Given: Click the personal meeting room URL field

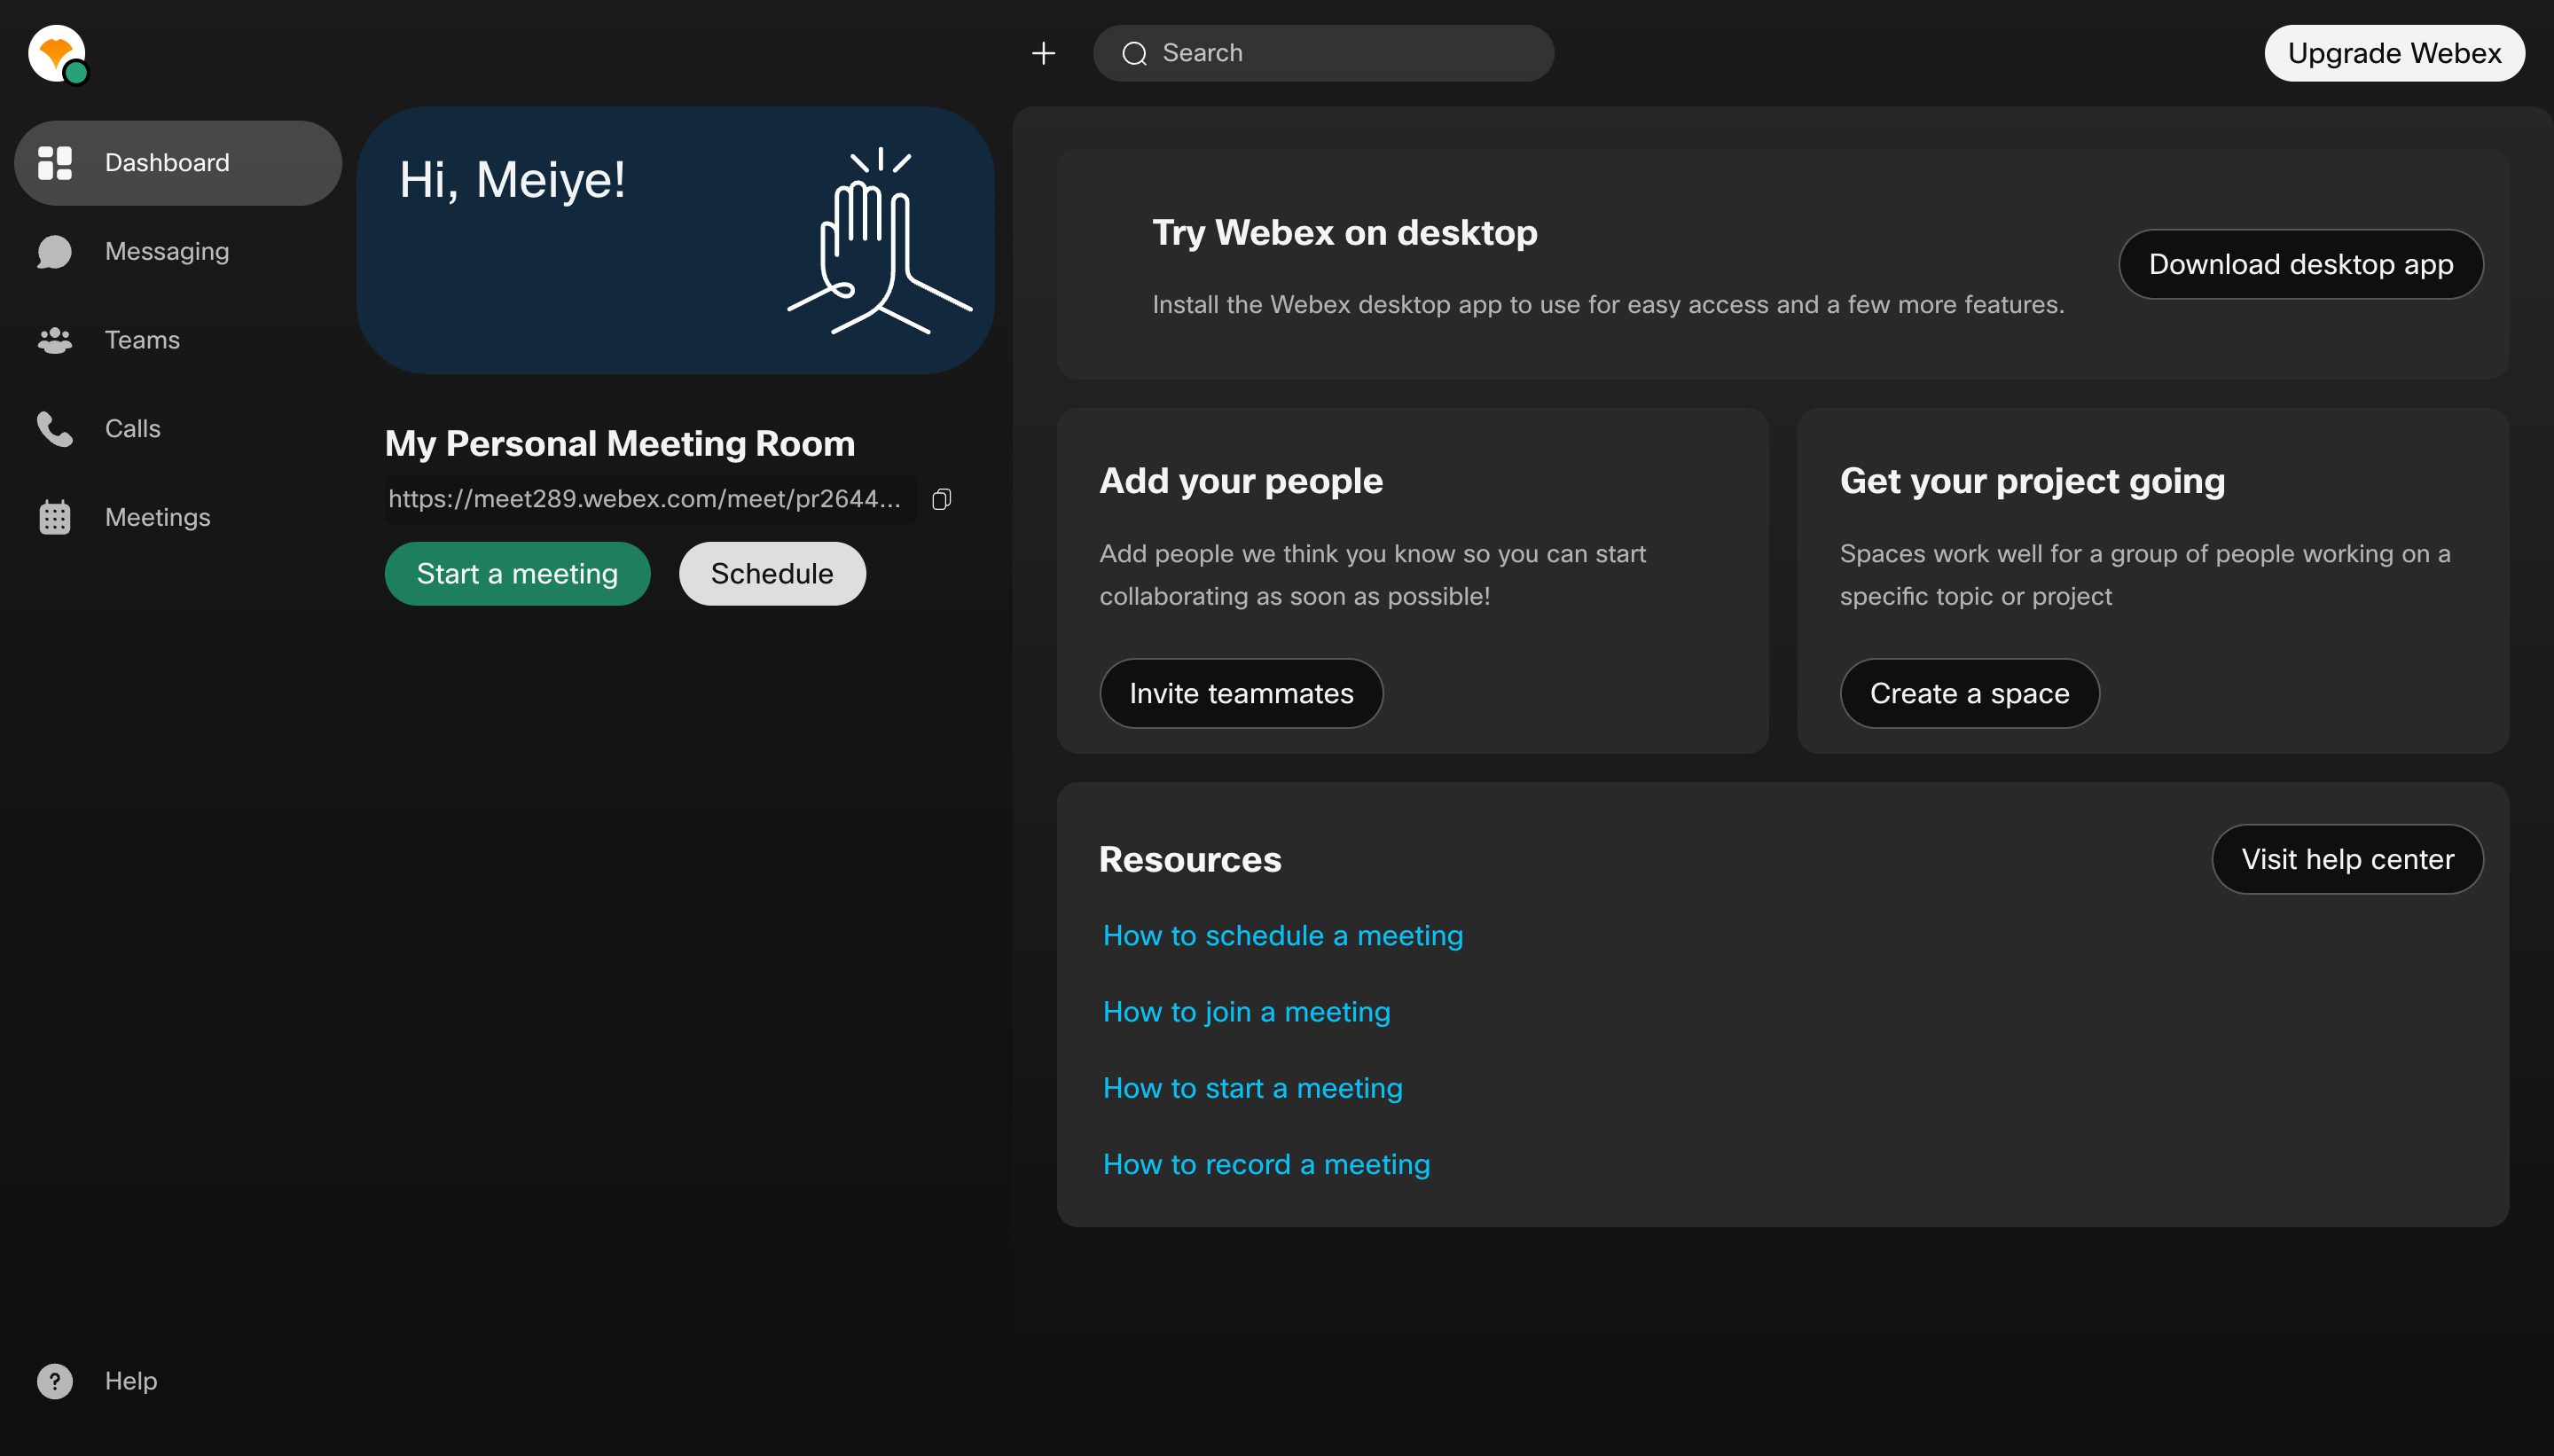Looking at the screenshot, I should point(650,499).
